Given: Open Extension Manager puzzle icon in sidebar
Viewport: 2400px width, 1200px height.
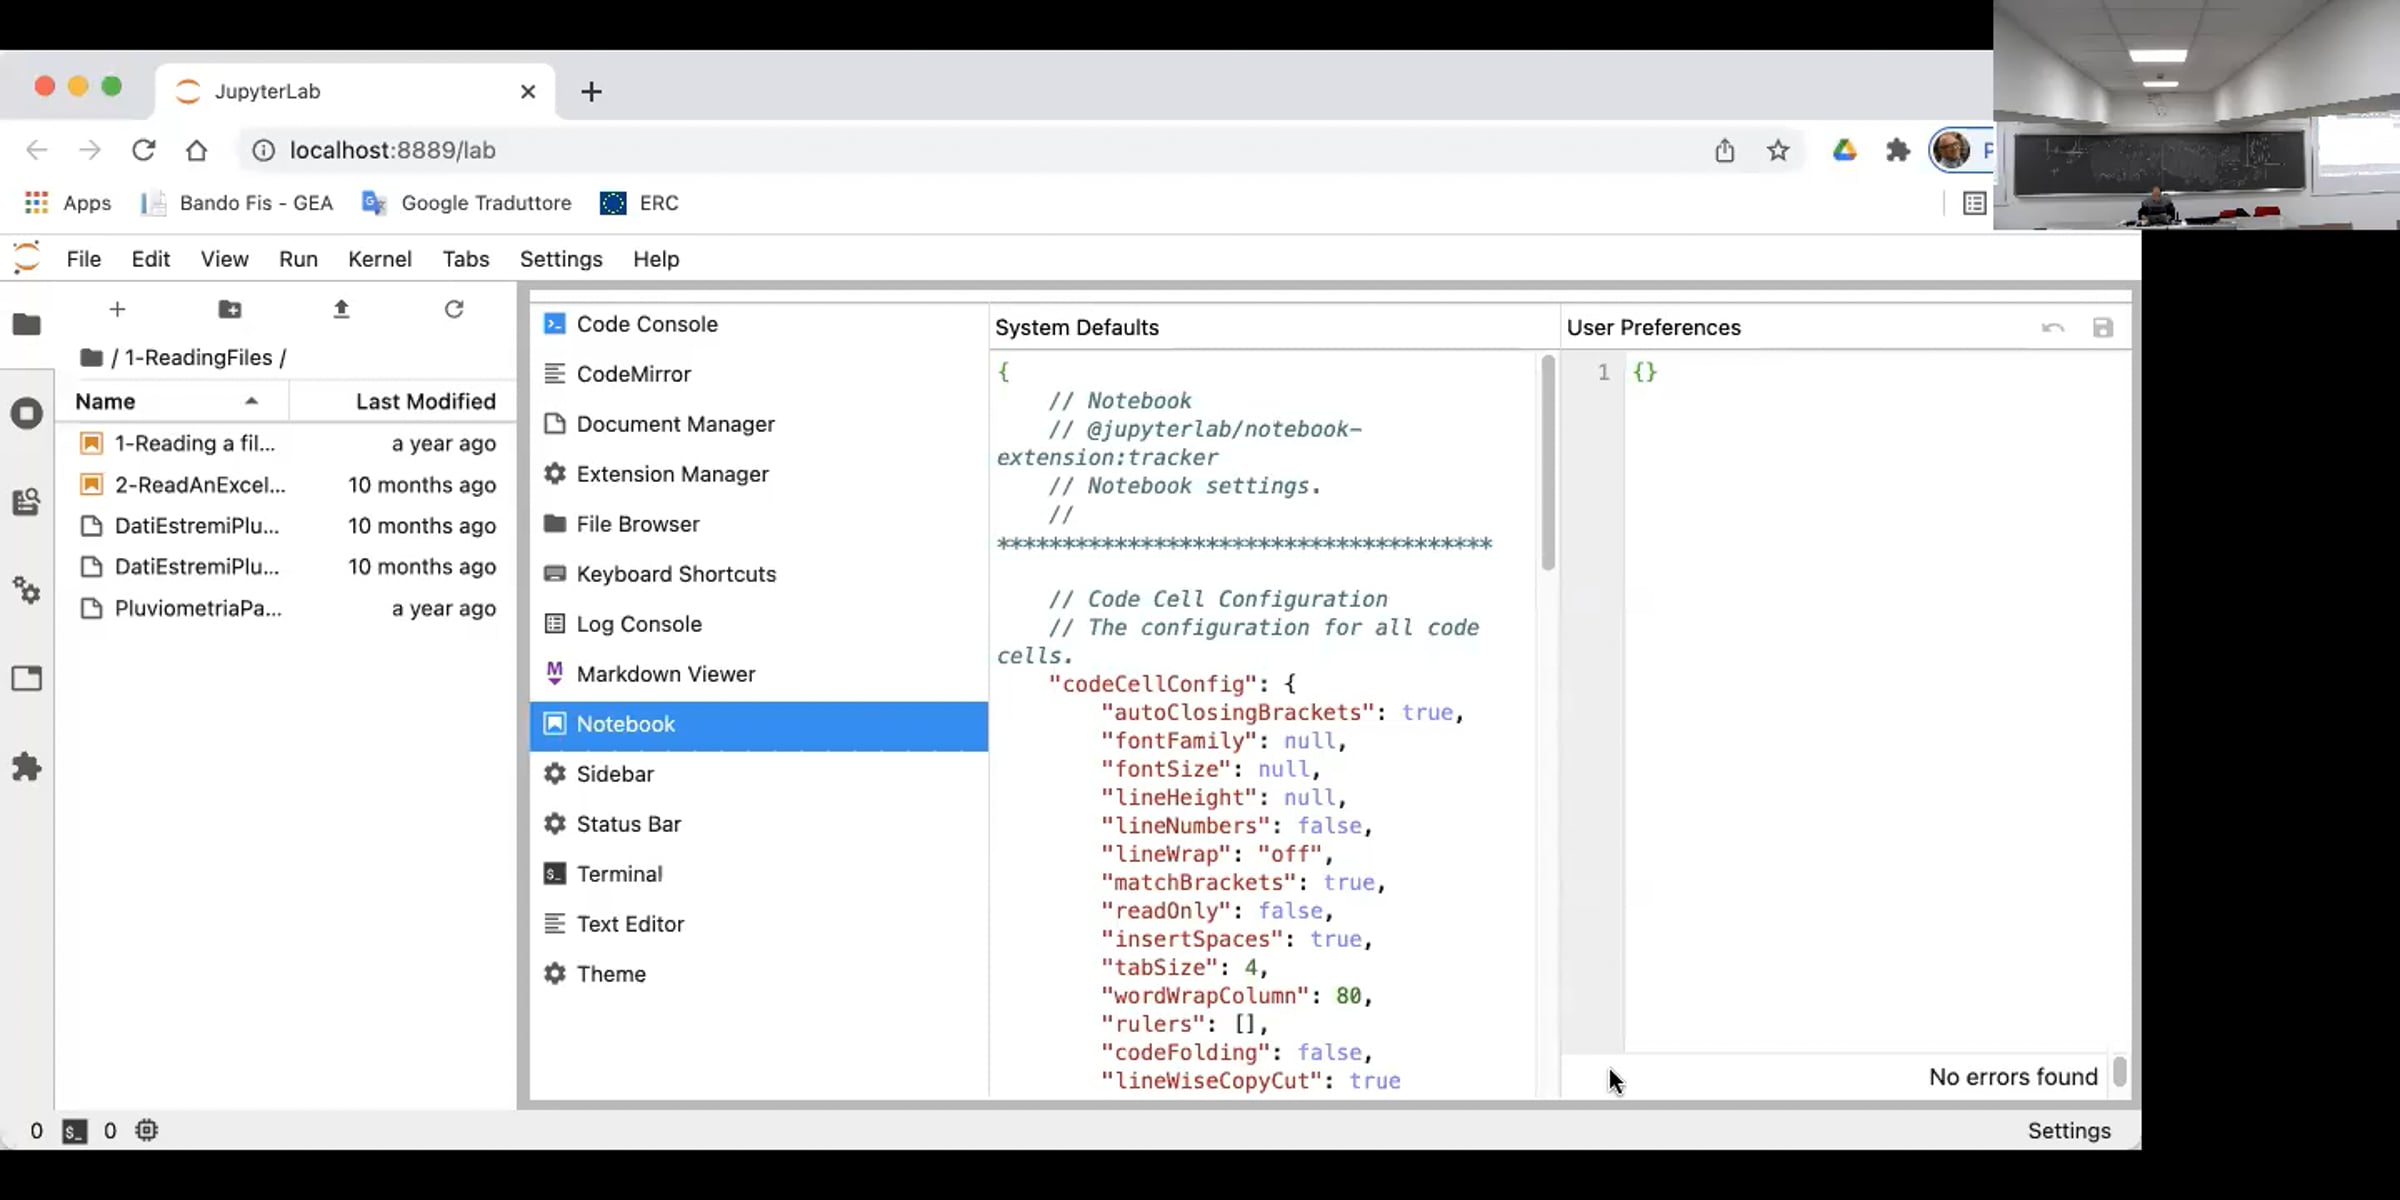Looking at the screenshot, I should tap(27, 767).
